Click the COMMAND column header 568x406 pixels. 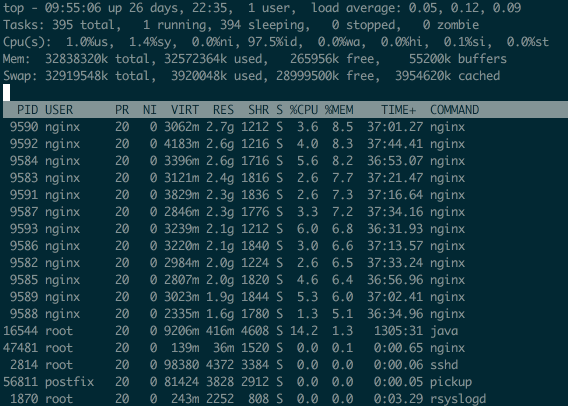point(455,110)
